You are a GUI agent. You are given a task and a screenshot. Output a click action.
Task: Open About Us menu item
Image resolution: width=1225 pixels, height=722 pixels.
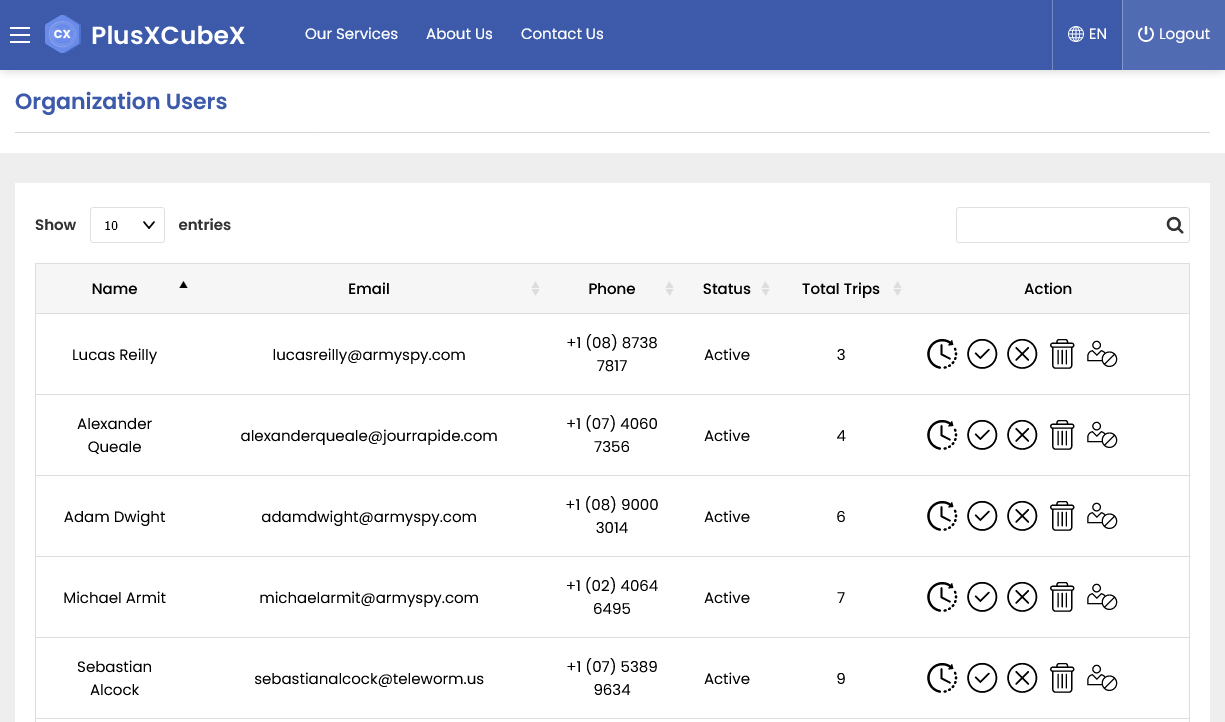[459, 34]
